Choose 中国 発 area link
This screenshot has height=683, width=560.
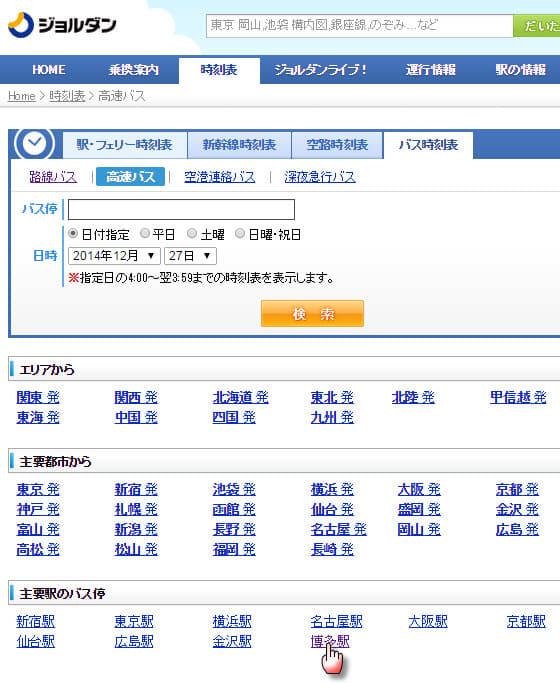coord(136,417)
